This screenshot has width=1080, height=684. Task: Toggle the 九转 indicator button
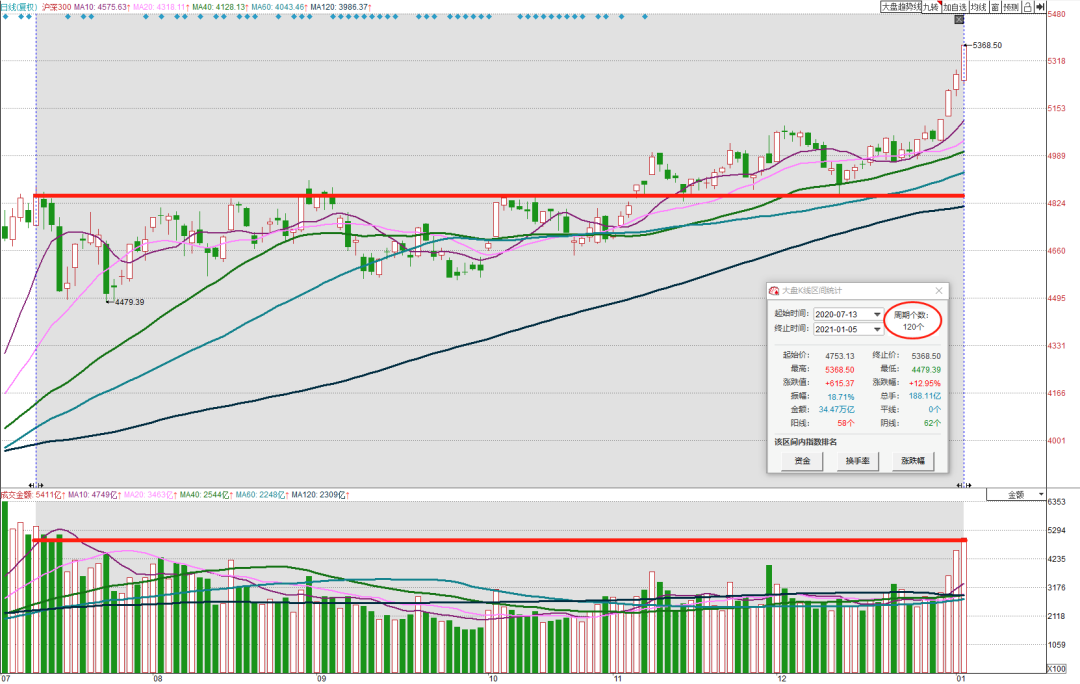click(x=931, y=7)
